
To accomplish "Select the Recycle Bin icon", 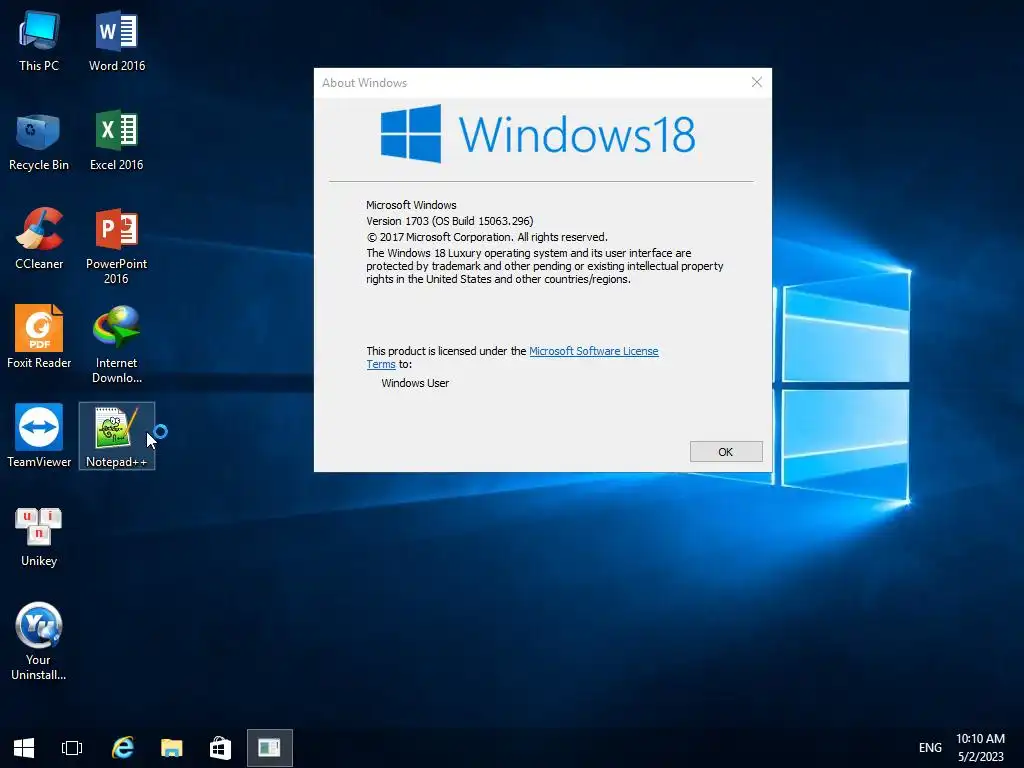I will [x=39, y=140].
